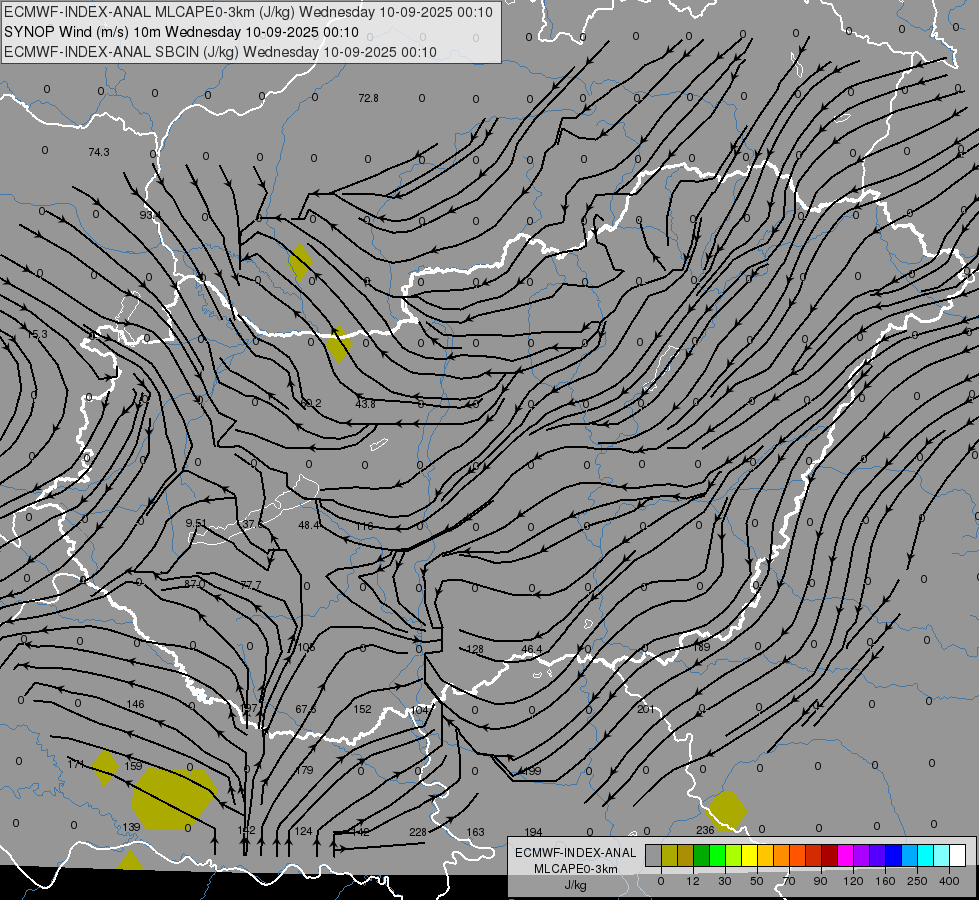The height and width of the screenshot is (900, 979).
Task: Select the 146 map value
Action: click(x=135, y=704)
